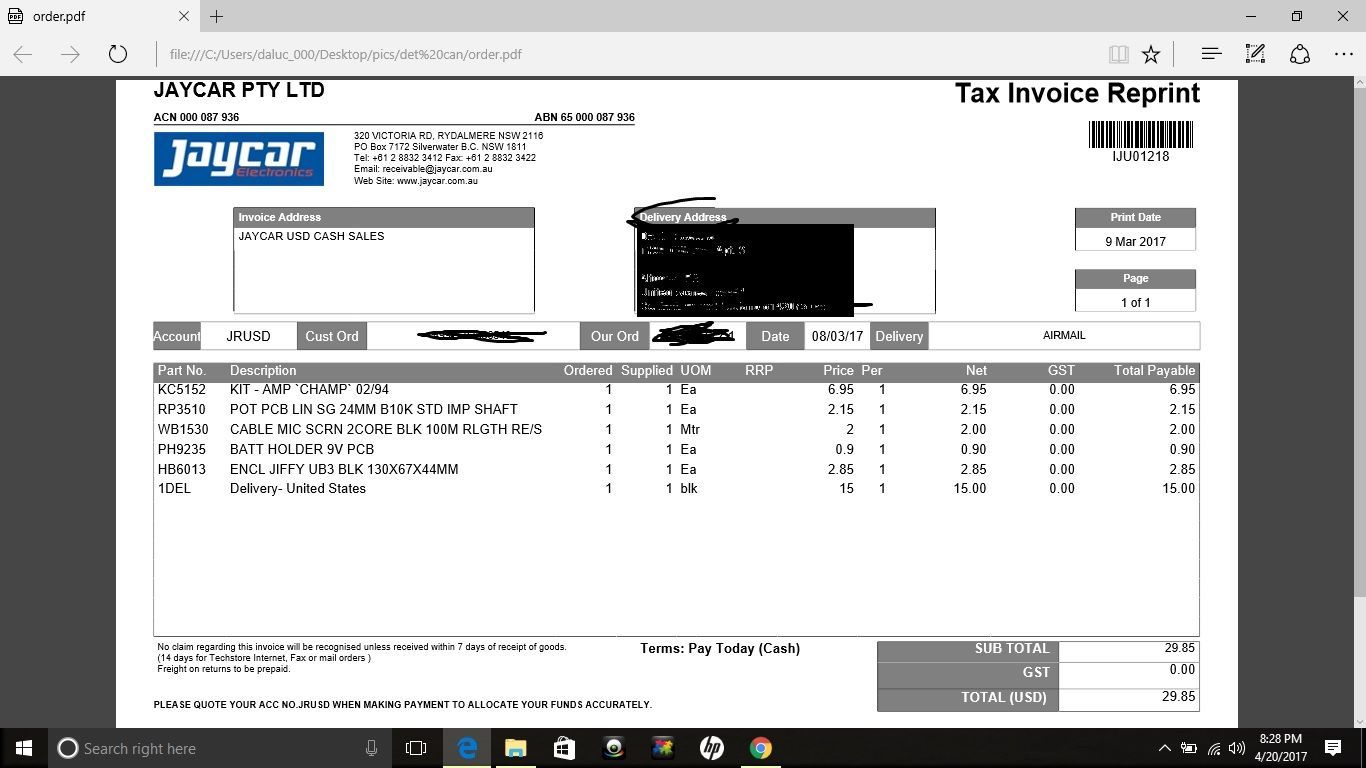Screen dimensions: 1366x768
Task: Click 'Delivery- United States' row description
Action: point(298,488)
